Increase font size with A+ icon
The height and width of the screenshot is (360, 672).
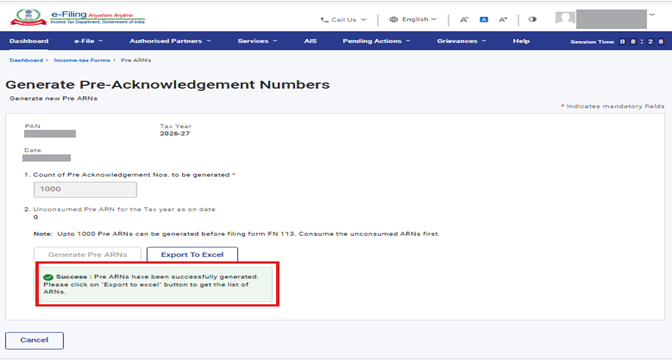[x=503, y=19]
